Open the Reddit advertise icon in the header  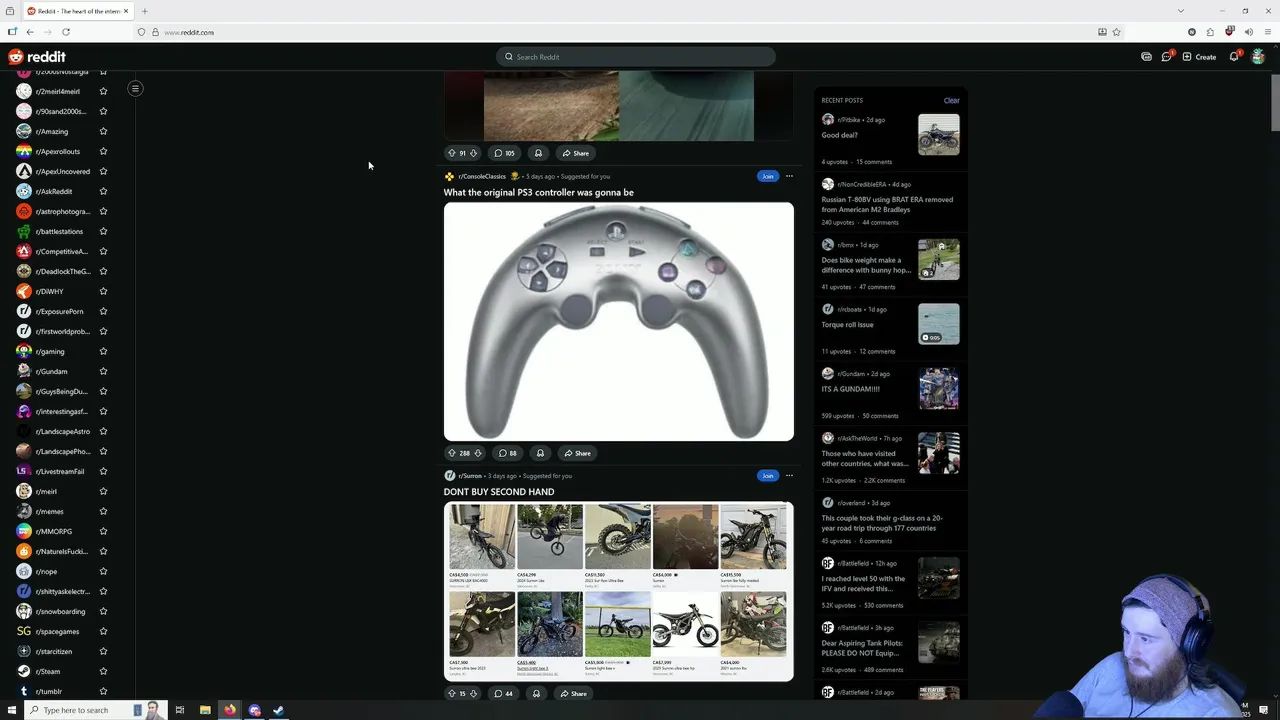pos(1146,57)
